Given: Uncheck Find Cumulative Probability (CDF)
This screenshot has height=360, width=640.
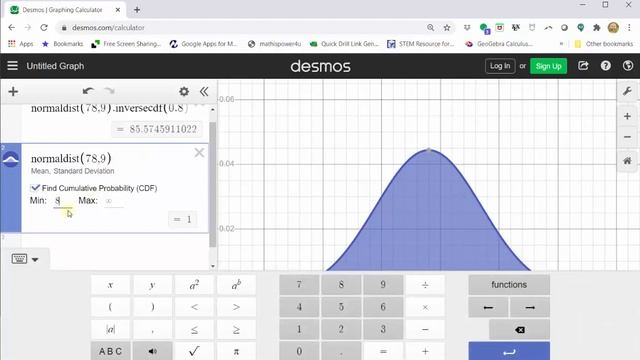Looking at the screenshot, I should point(35,188).
